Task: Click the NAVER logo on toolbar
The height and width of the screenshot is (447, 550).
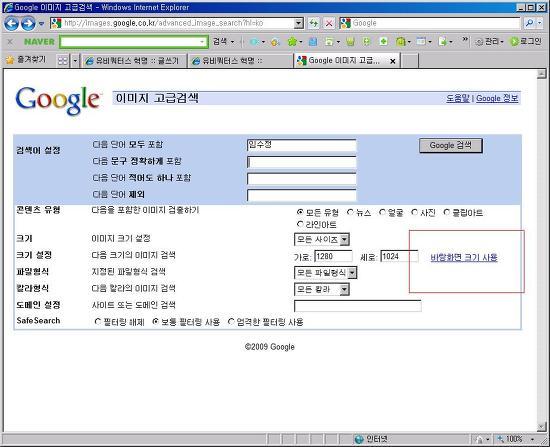Action: click(x=39, y=42)
